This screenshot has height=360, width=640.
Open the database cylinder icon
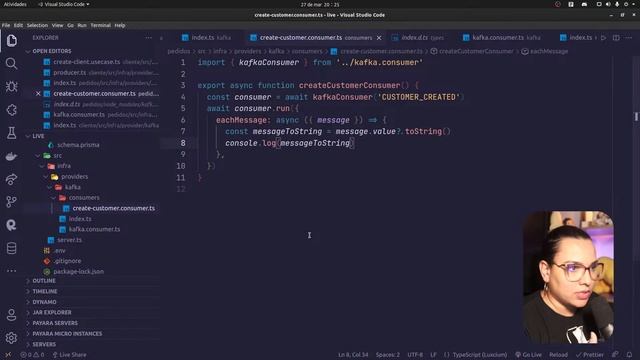(11, 248)
